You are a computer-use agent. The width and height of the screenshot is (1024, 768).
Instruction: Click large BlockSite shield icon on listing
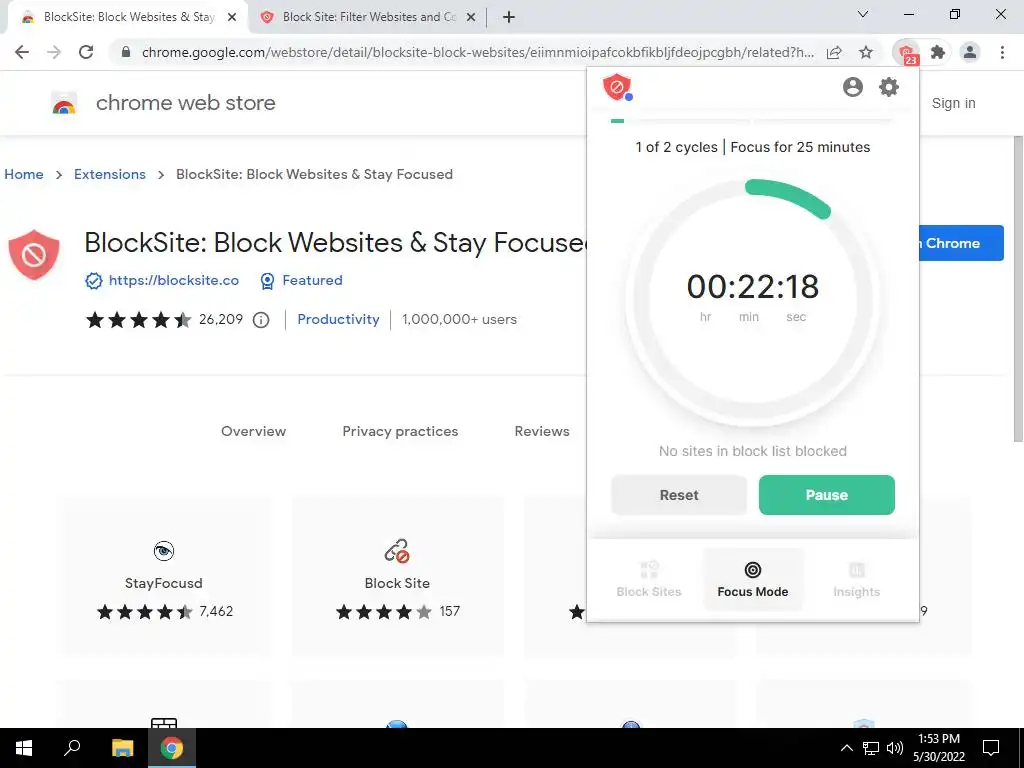coord(34,255)
